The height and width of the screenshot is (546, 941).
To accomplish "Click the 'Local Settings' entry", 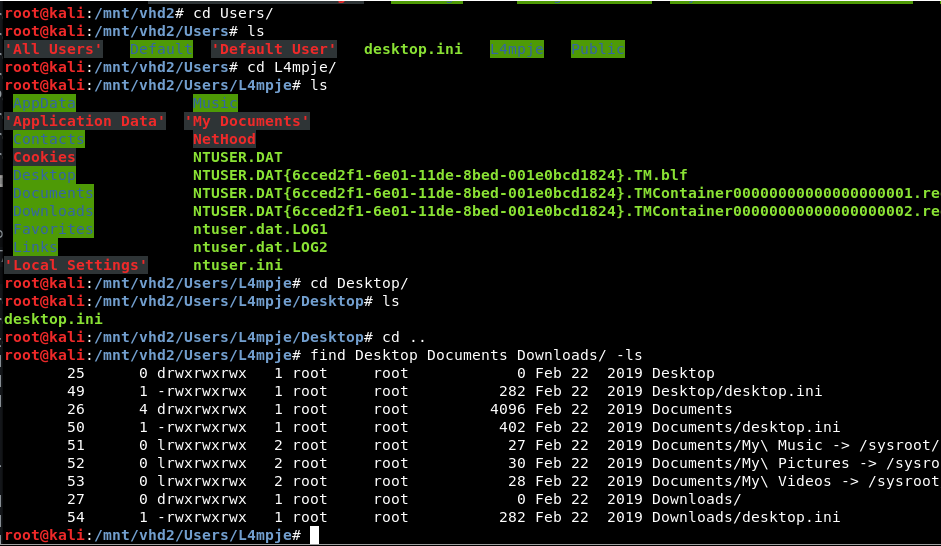I will 76,265.
